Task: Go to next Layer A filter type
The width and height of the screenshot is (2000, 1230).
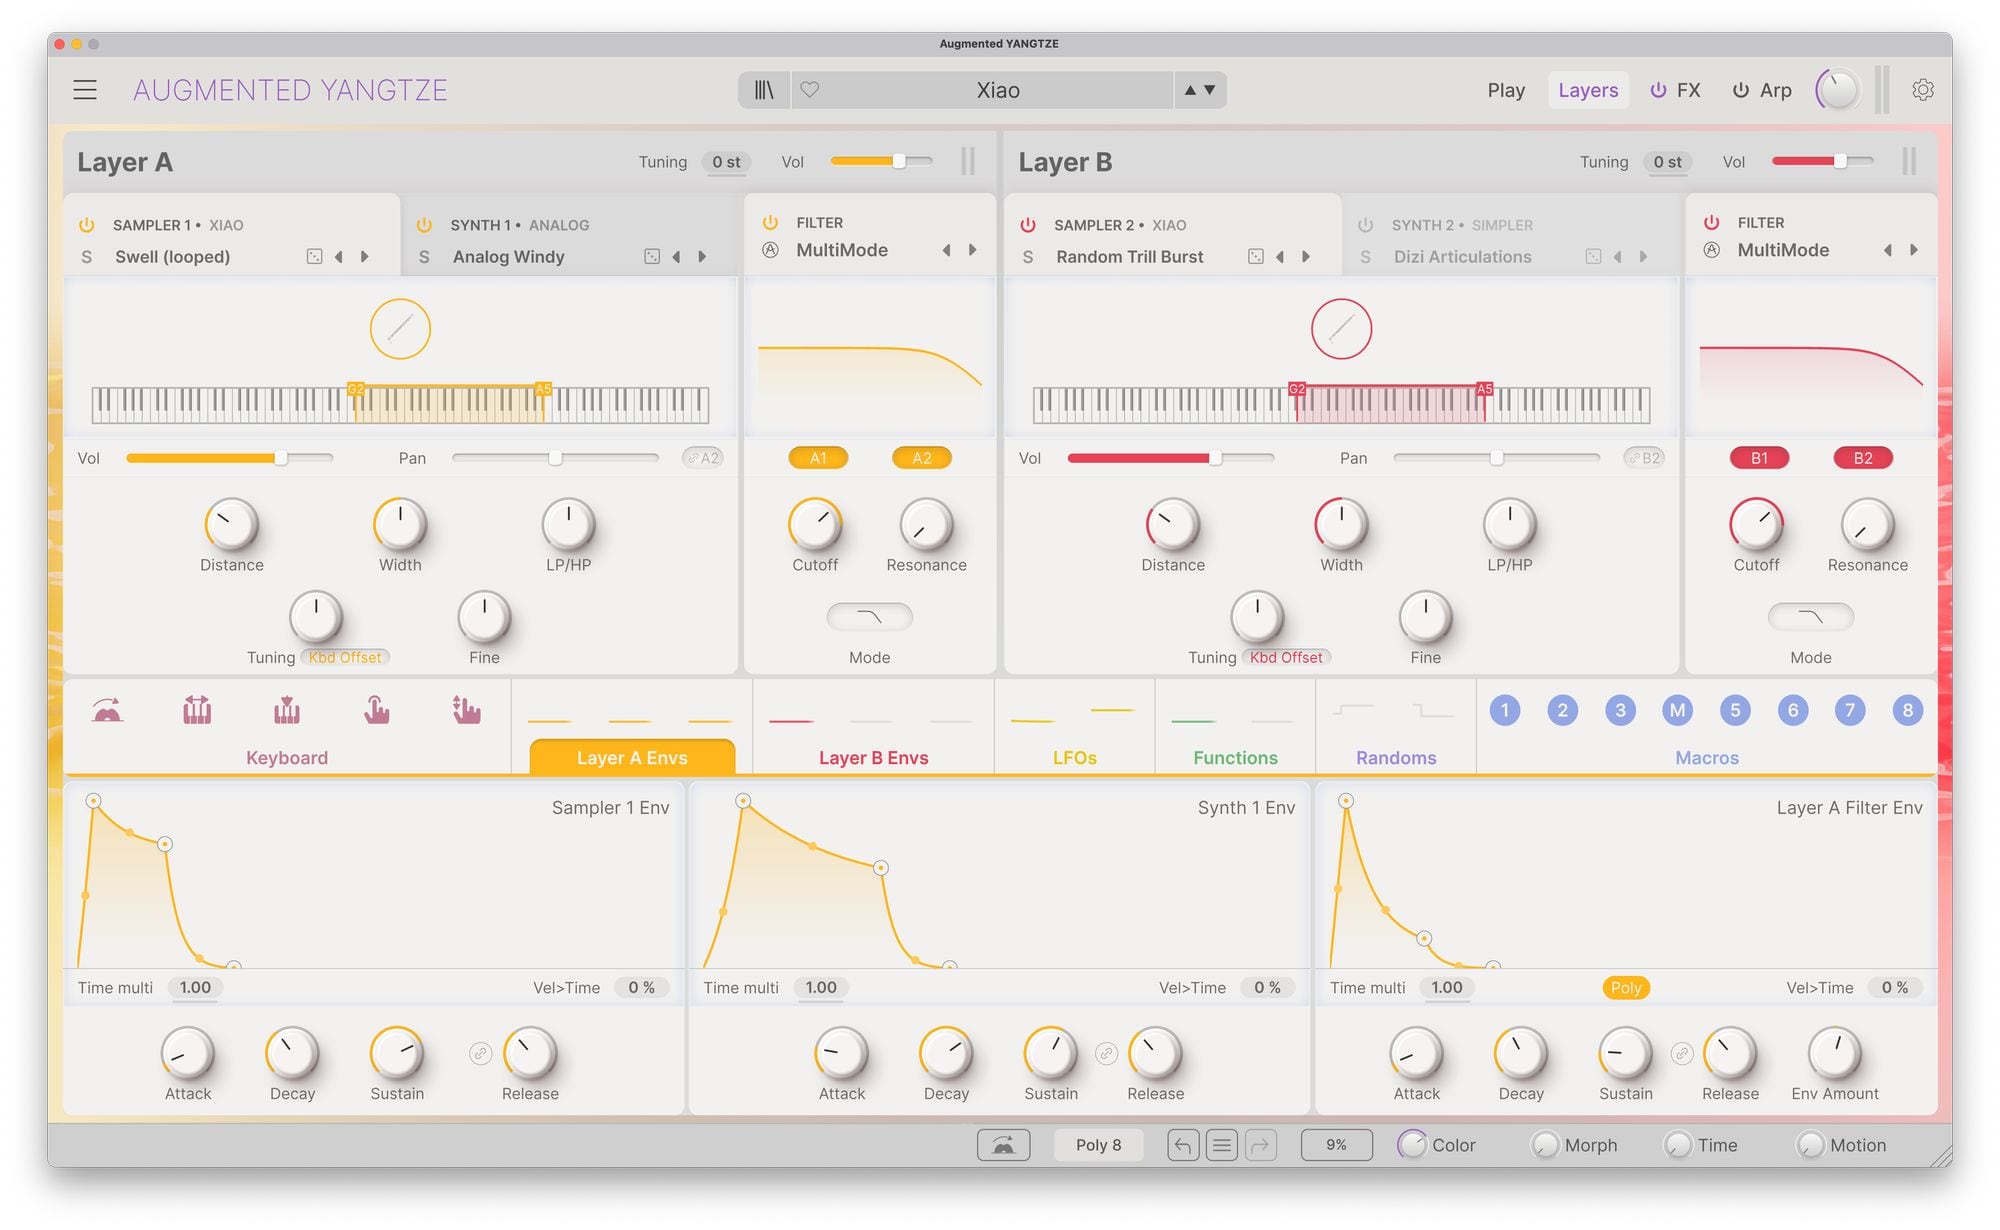Action: [972, 250]
